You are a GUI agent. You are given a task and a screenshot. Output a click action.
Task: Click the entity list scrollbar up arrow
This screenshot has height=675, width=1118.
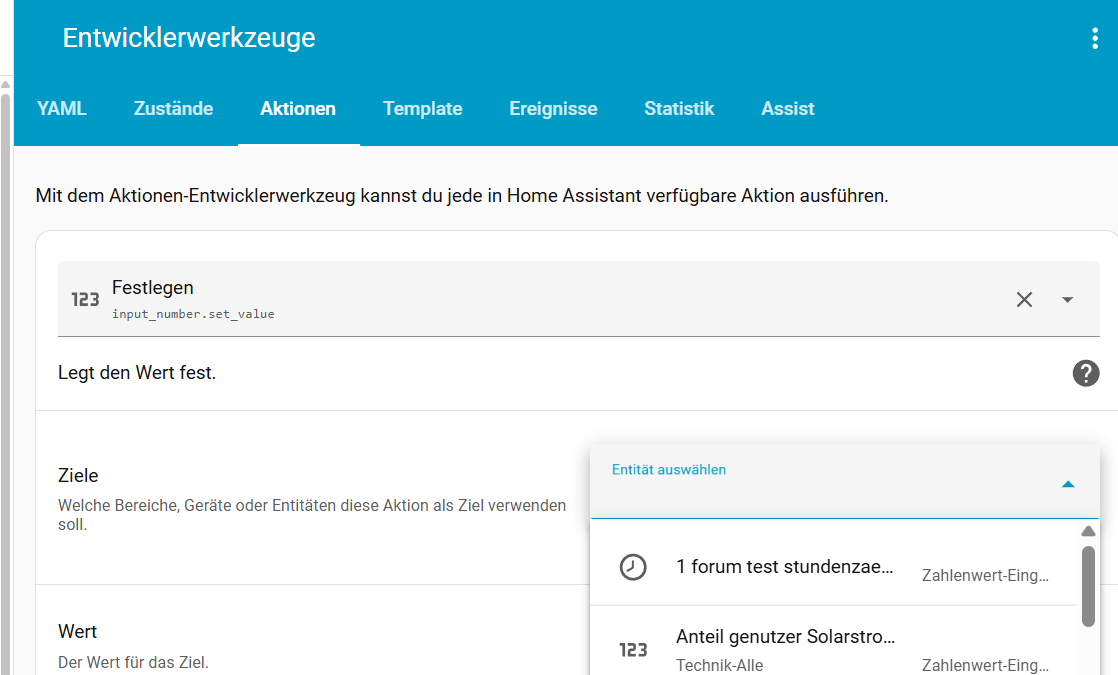point(1088,531)
